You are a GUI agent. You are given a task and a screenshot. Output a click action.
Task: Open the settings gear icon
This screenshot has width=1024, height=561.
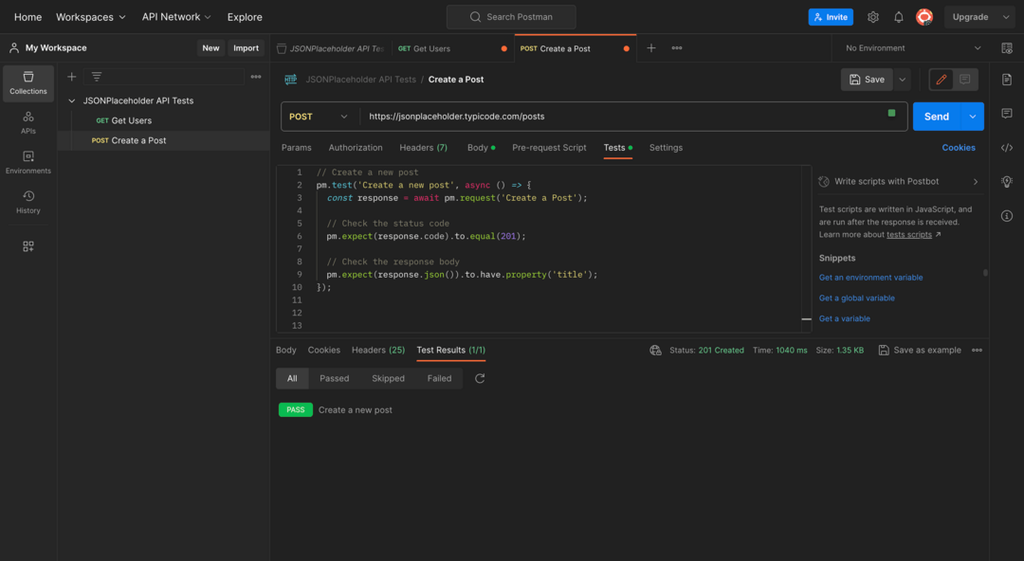coord(873,17)
